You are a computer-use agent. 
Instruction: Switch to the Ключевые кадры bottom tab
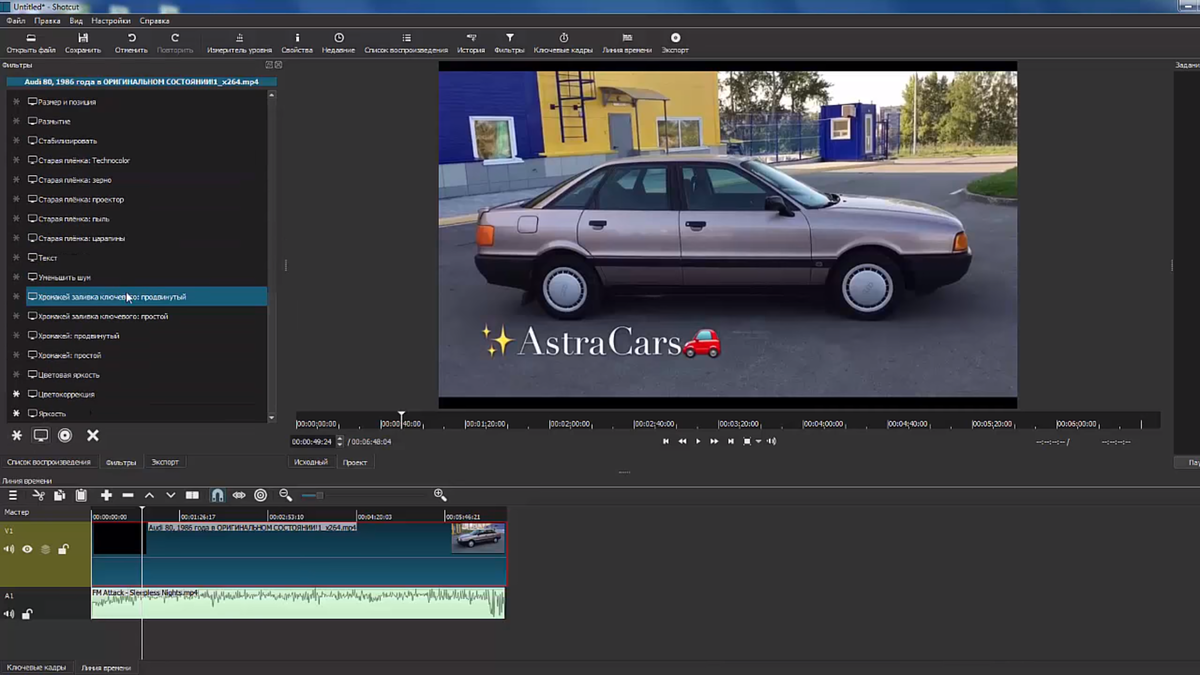(x=37, y=667)
